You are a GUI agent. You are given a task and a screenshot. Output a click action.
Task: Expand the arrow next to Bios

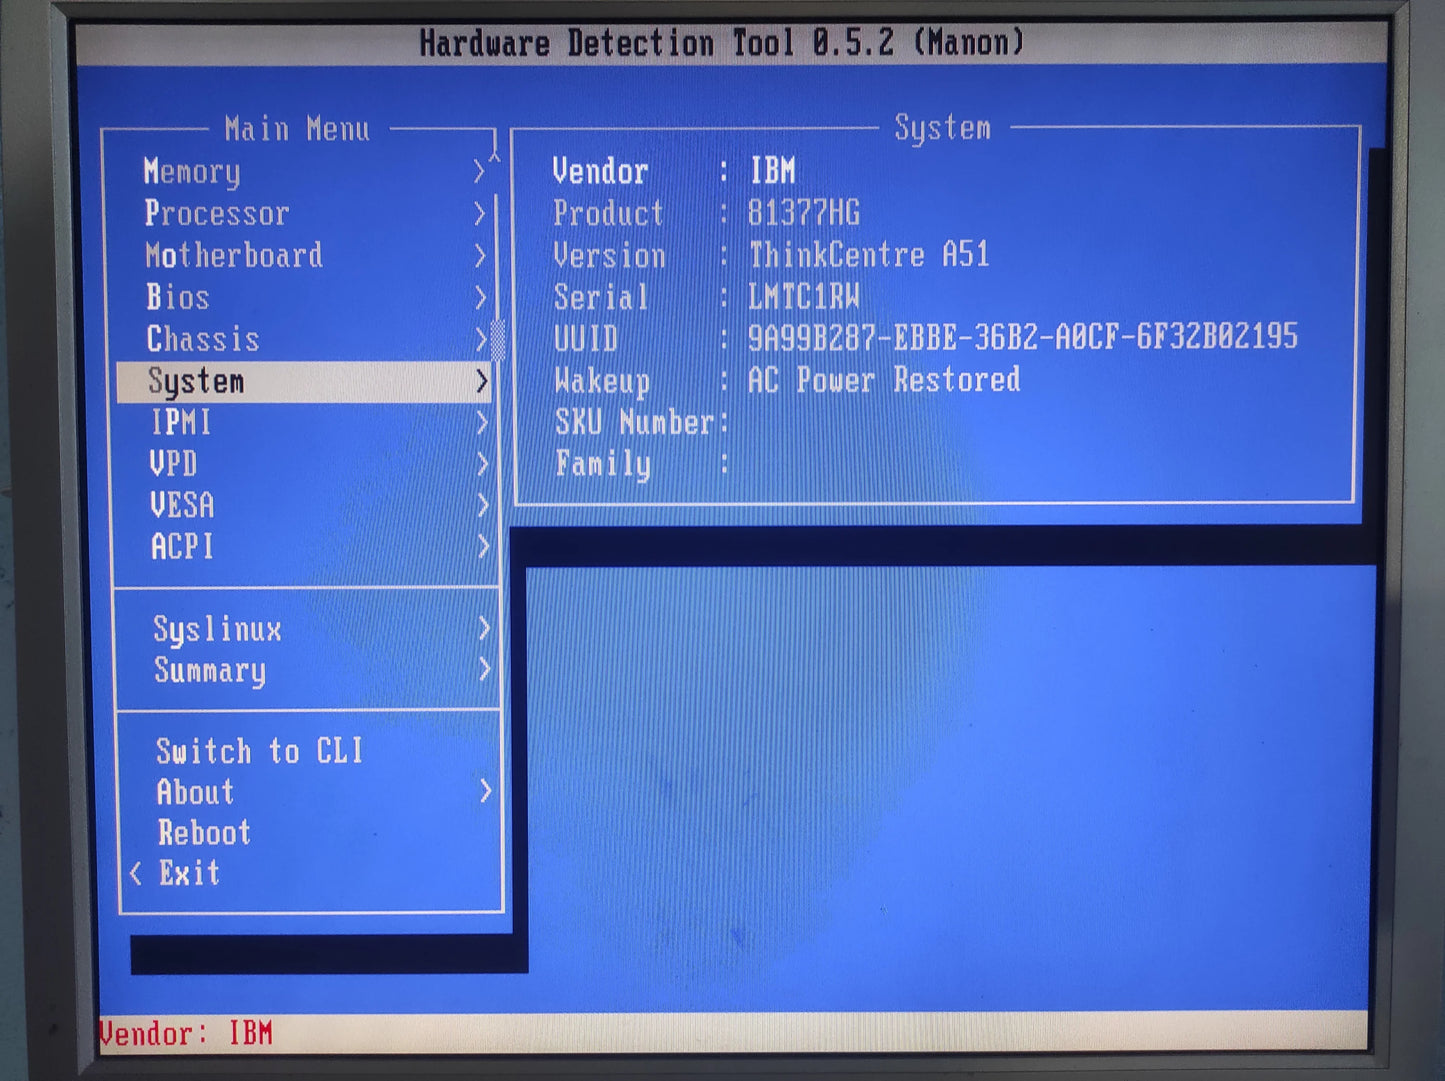[x=480, y=297]
